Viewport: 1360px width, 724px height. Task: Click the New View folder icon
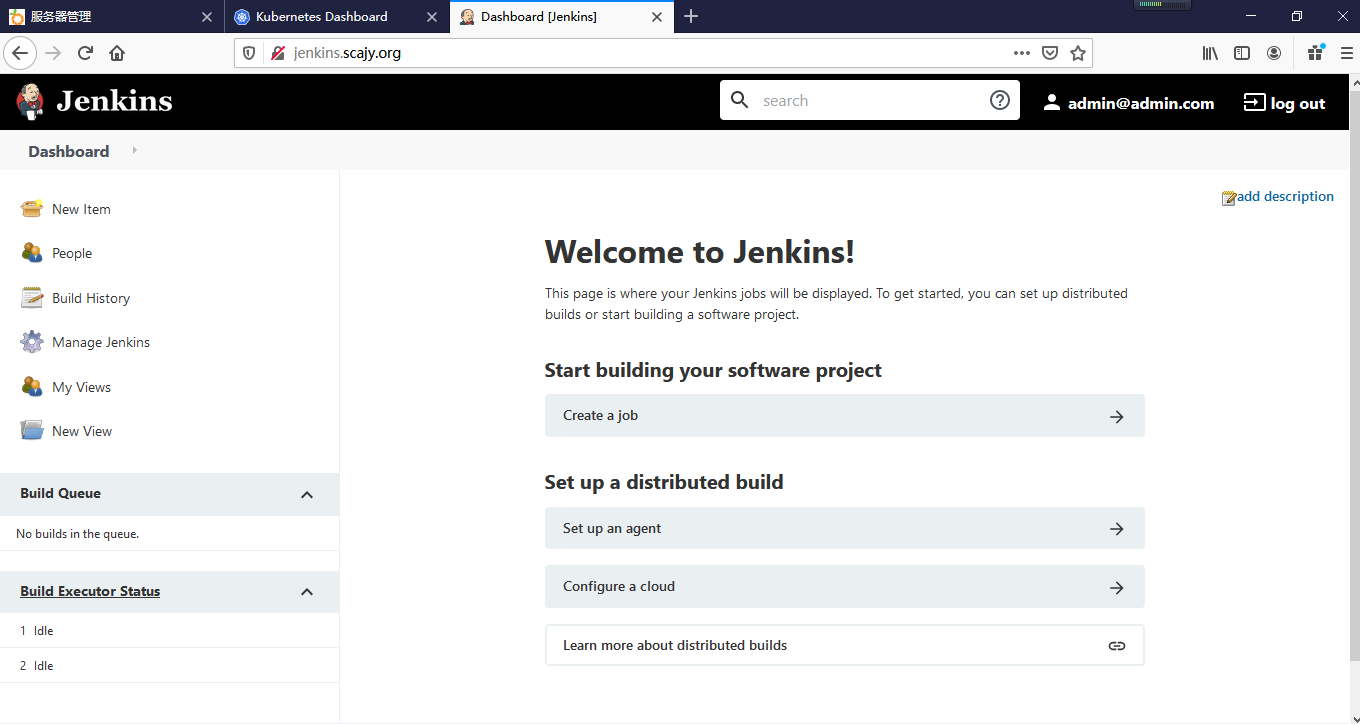32,430
